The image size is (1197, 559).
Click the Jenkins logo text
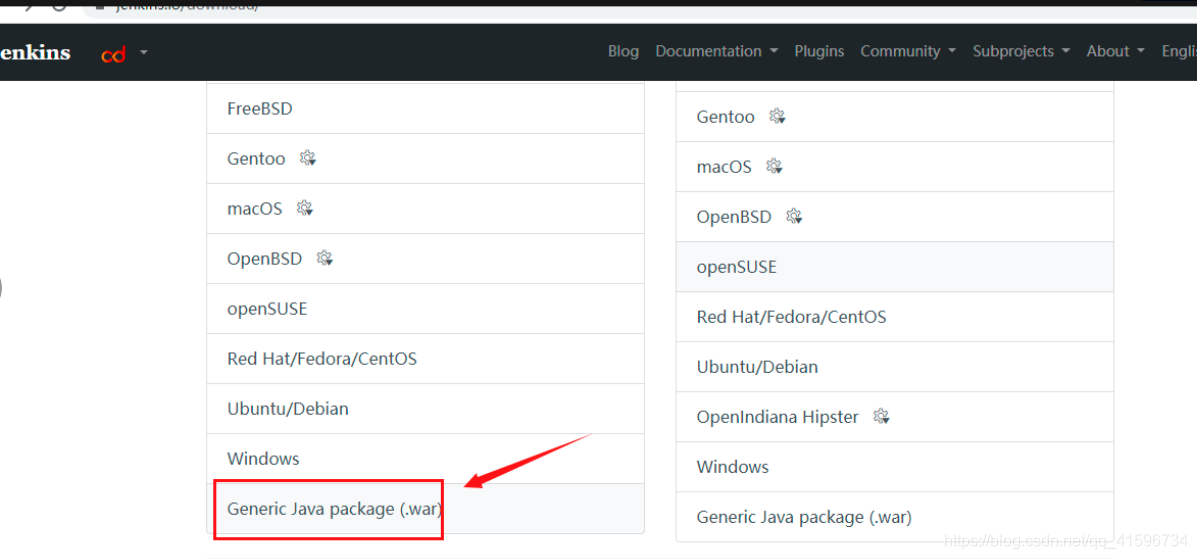35,53
